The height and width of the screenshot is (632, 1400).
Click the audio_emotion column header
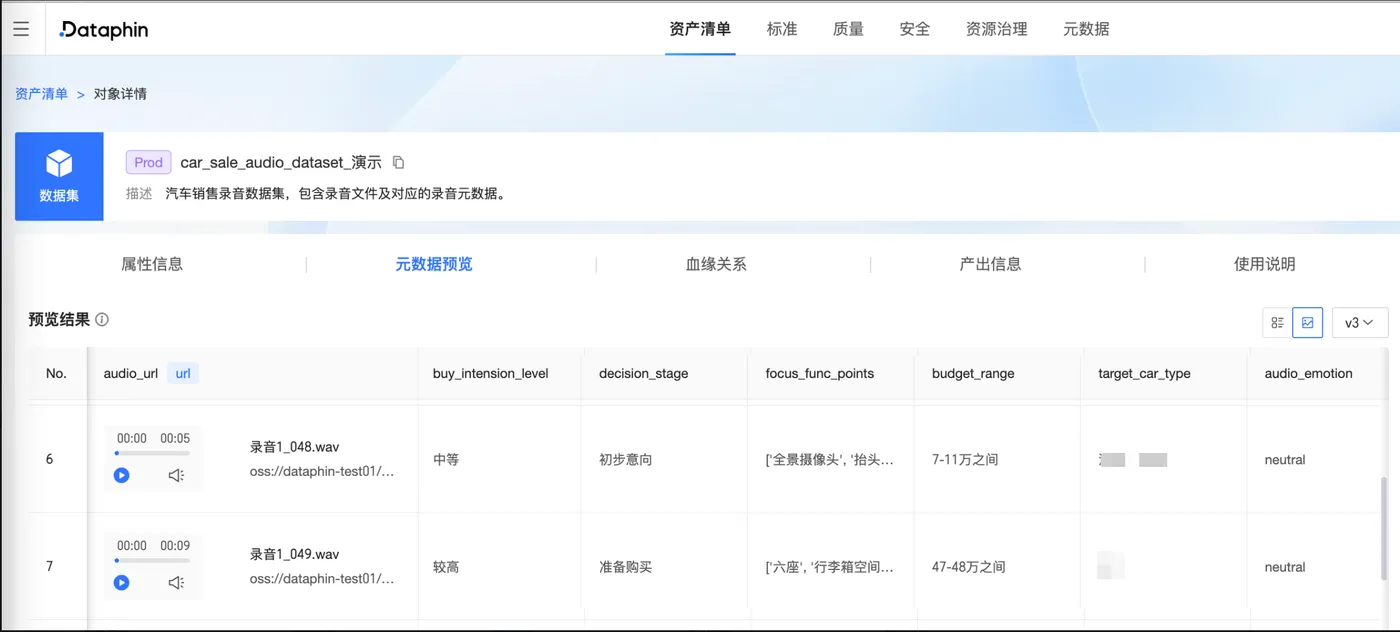1308,373
